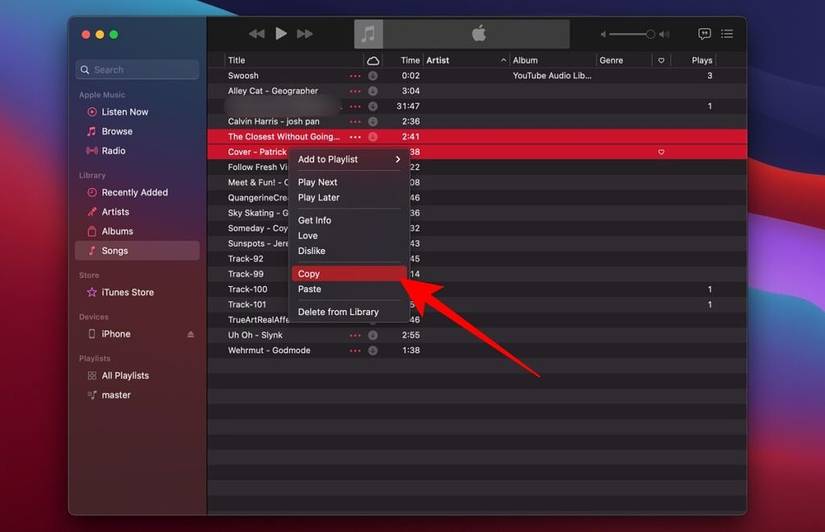Select the Track-99 song row
Viewport: 825px width, 532px height.
[477, 274]
